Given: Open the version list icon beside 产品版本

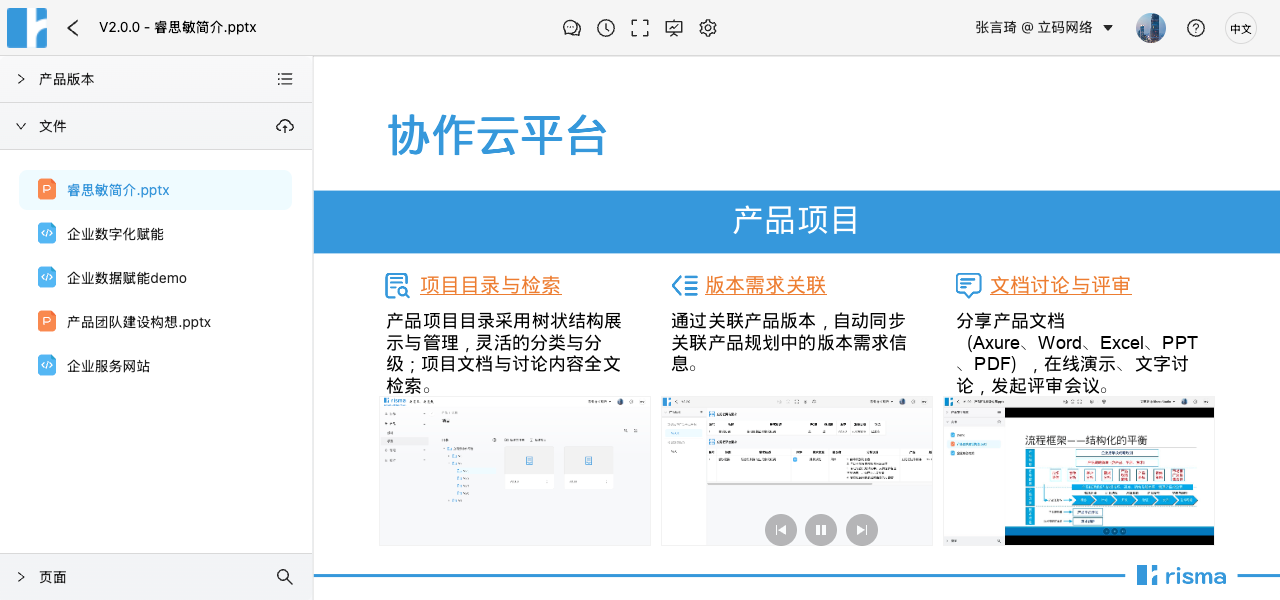Looking at the screenshot, I should tap(285, 78).
